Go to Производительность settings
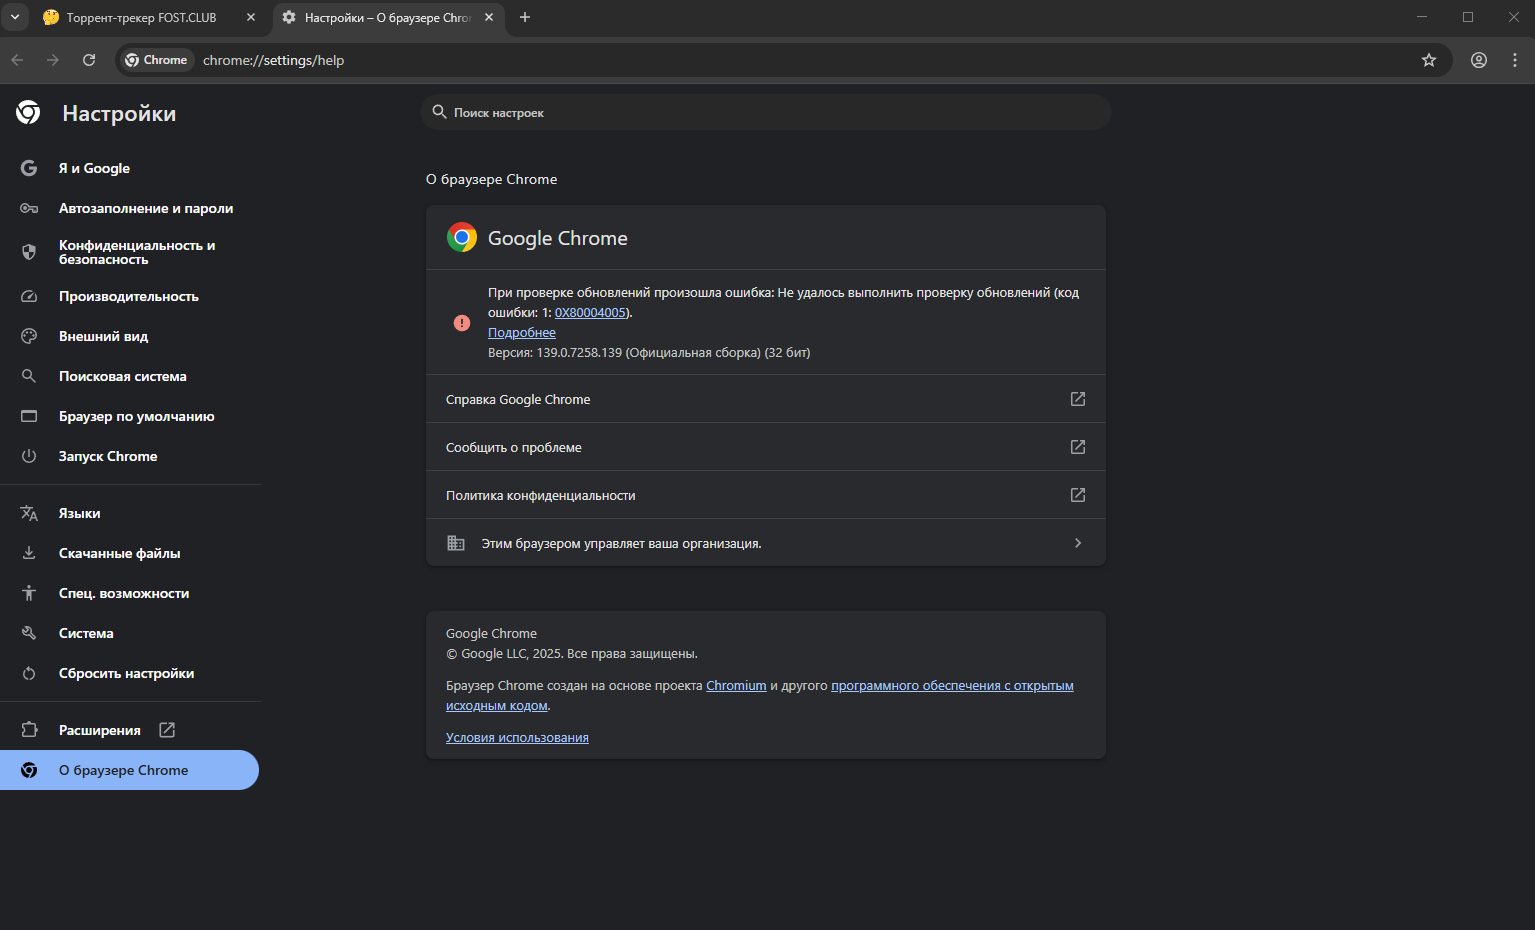This screenshot has height=930, width=1535. point(130,296)
